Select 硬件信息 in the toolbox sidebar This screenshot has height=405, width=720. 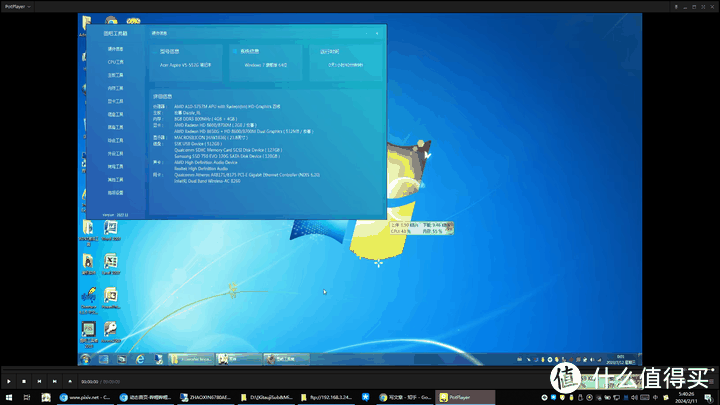(115, 49)
